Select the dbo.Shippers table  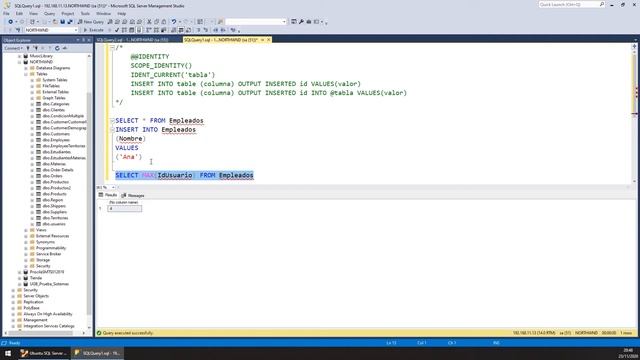[54, 206]
